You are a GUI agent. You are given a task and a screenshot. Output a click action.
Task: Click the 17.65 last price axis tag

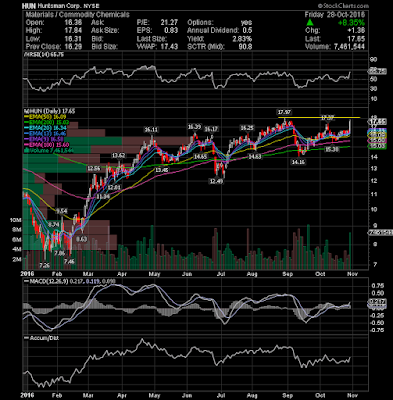tap(377, 122)
